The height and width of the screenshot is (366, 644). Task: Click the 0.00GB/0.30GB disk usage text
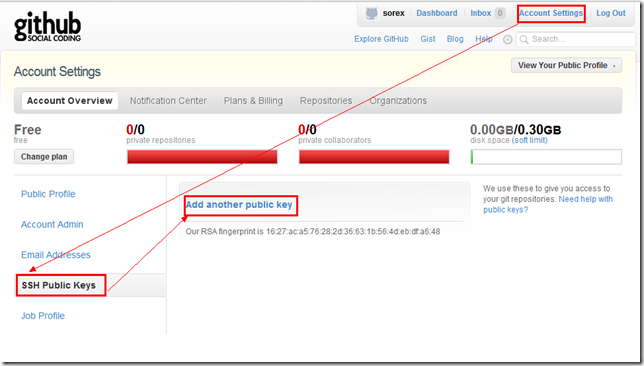coord(515,130)
